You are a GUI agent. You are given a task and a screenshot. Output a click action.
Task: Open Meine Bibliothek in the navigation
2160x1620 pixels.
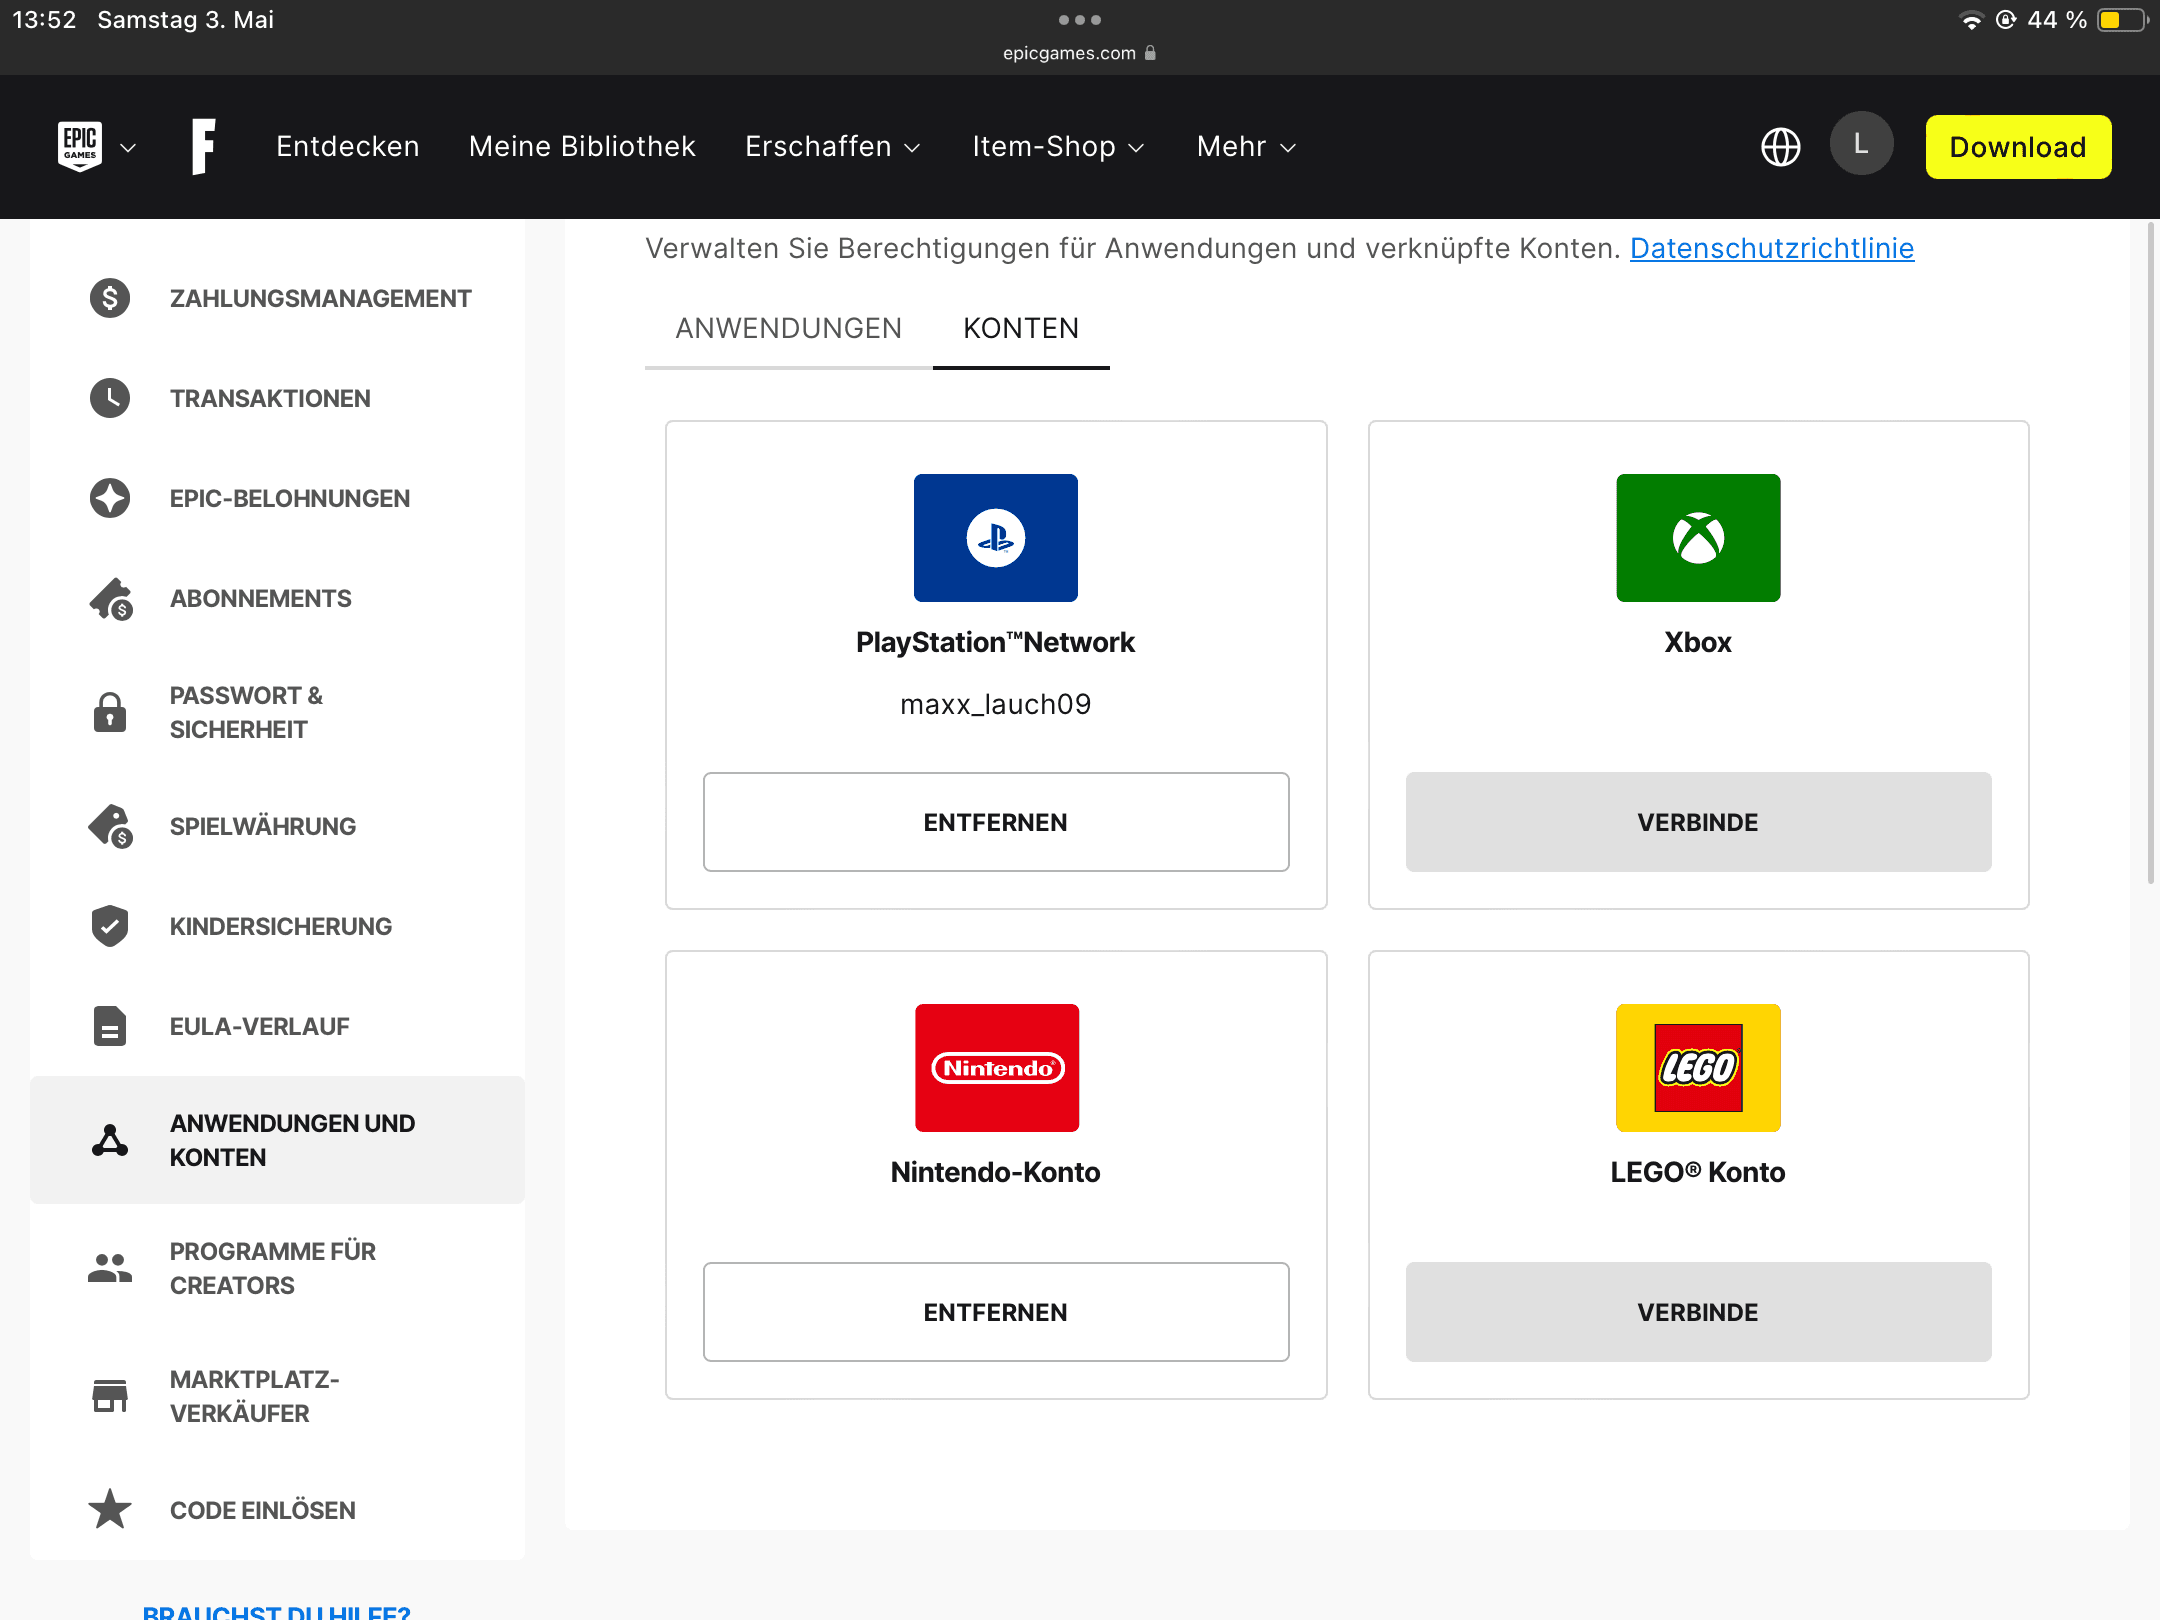[582, 147]
